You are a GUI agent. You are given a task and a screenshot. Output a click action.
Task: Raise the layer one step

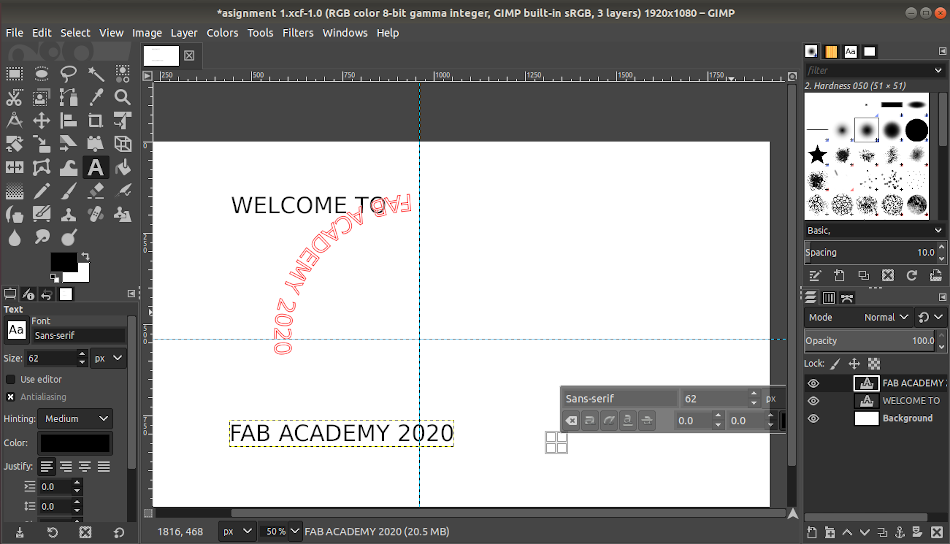[x=847, y=532]
